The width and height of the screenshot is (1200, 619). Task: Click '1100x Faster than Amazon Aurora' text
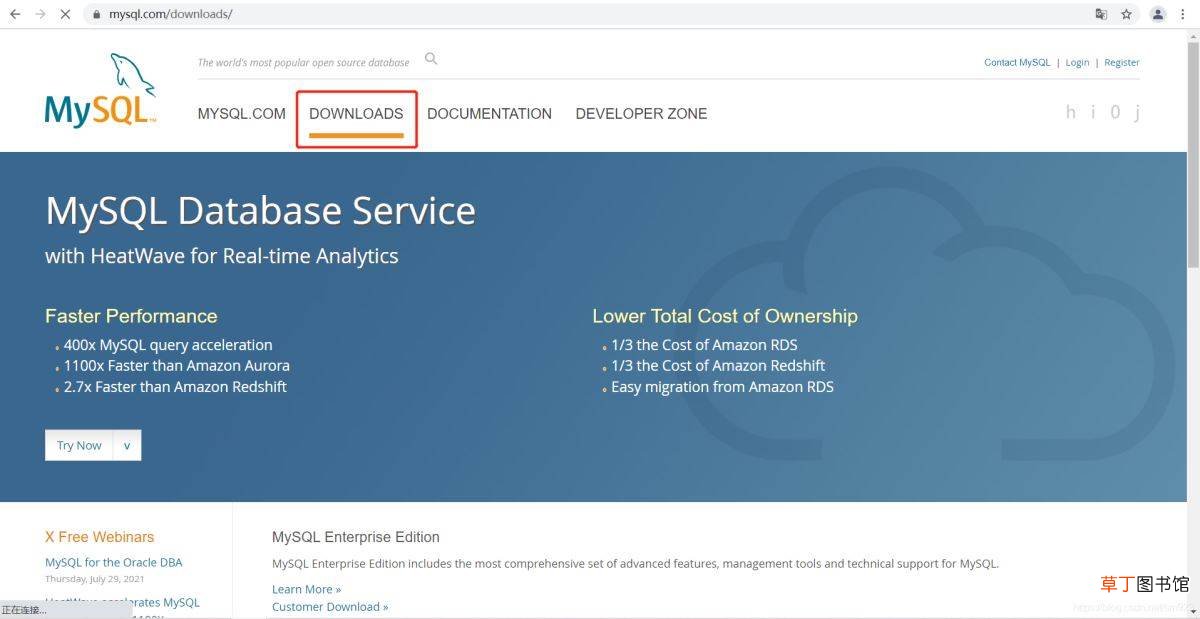[177, 366]
